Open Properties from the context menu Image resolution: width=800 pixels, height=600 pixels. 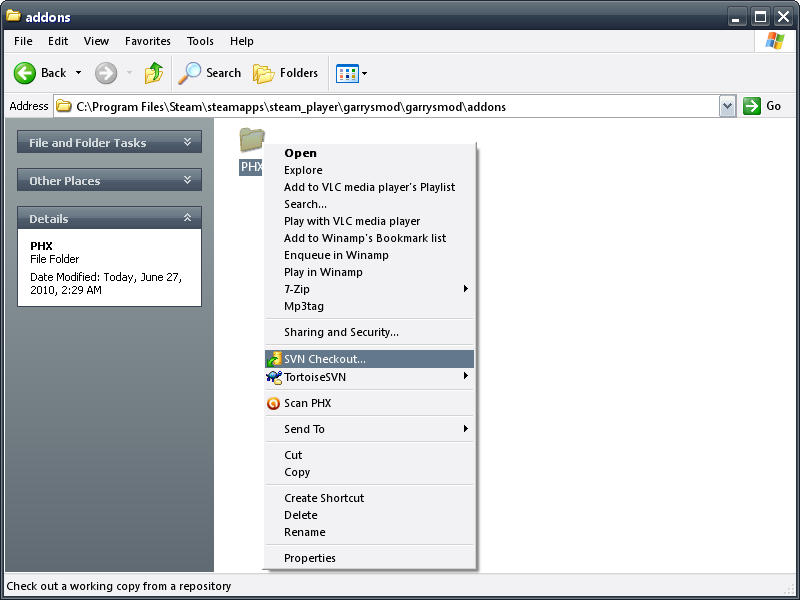coord(369,558)
